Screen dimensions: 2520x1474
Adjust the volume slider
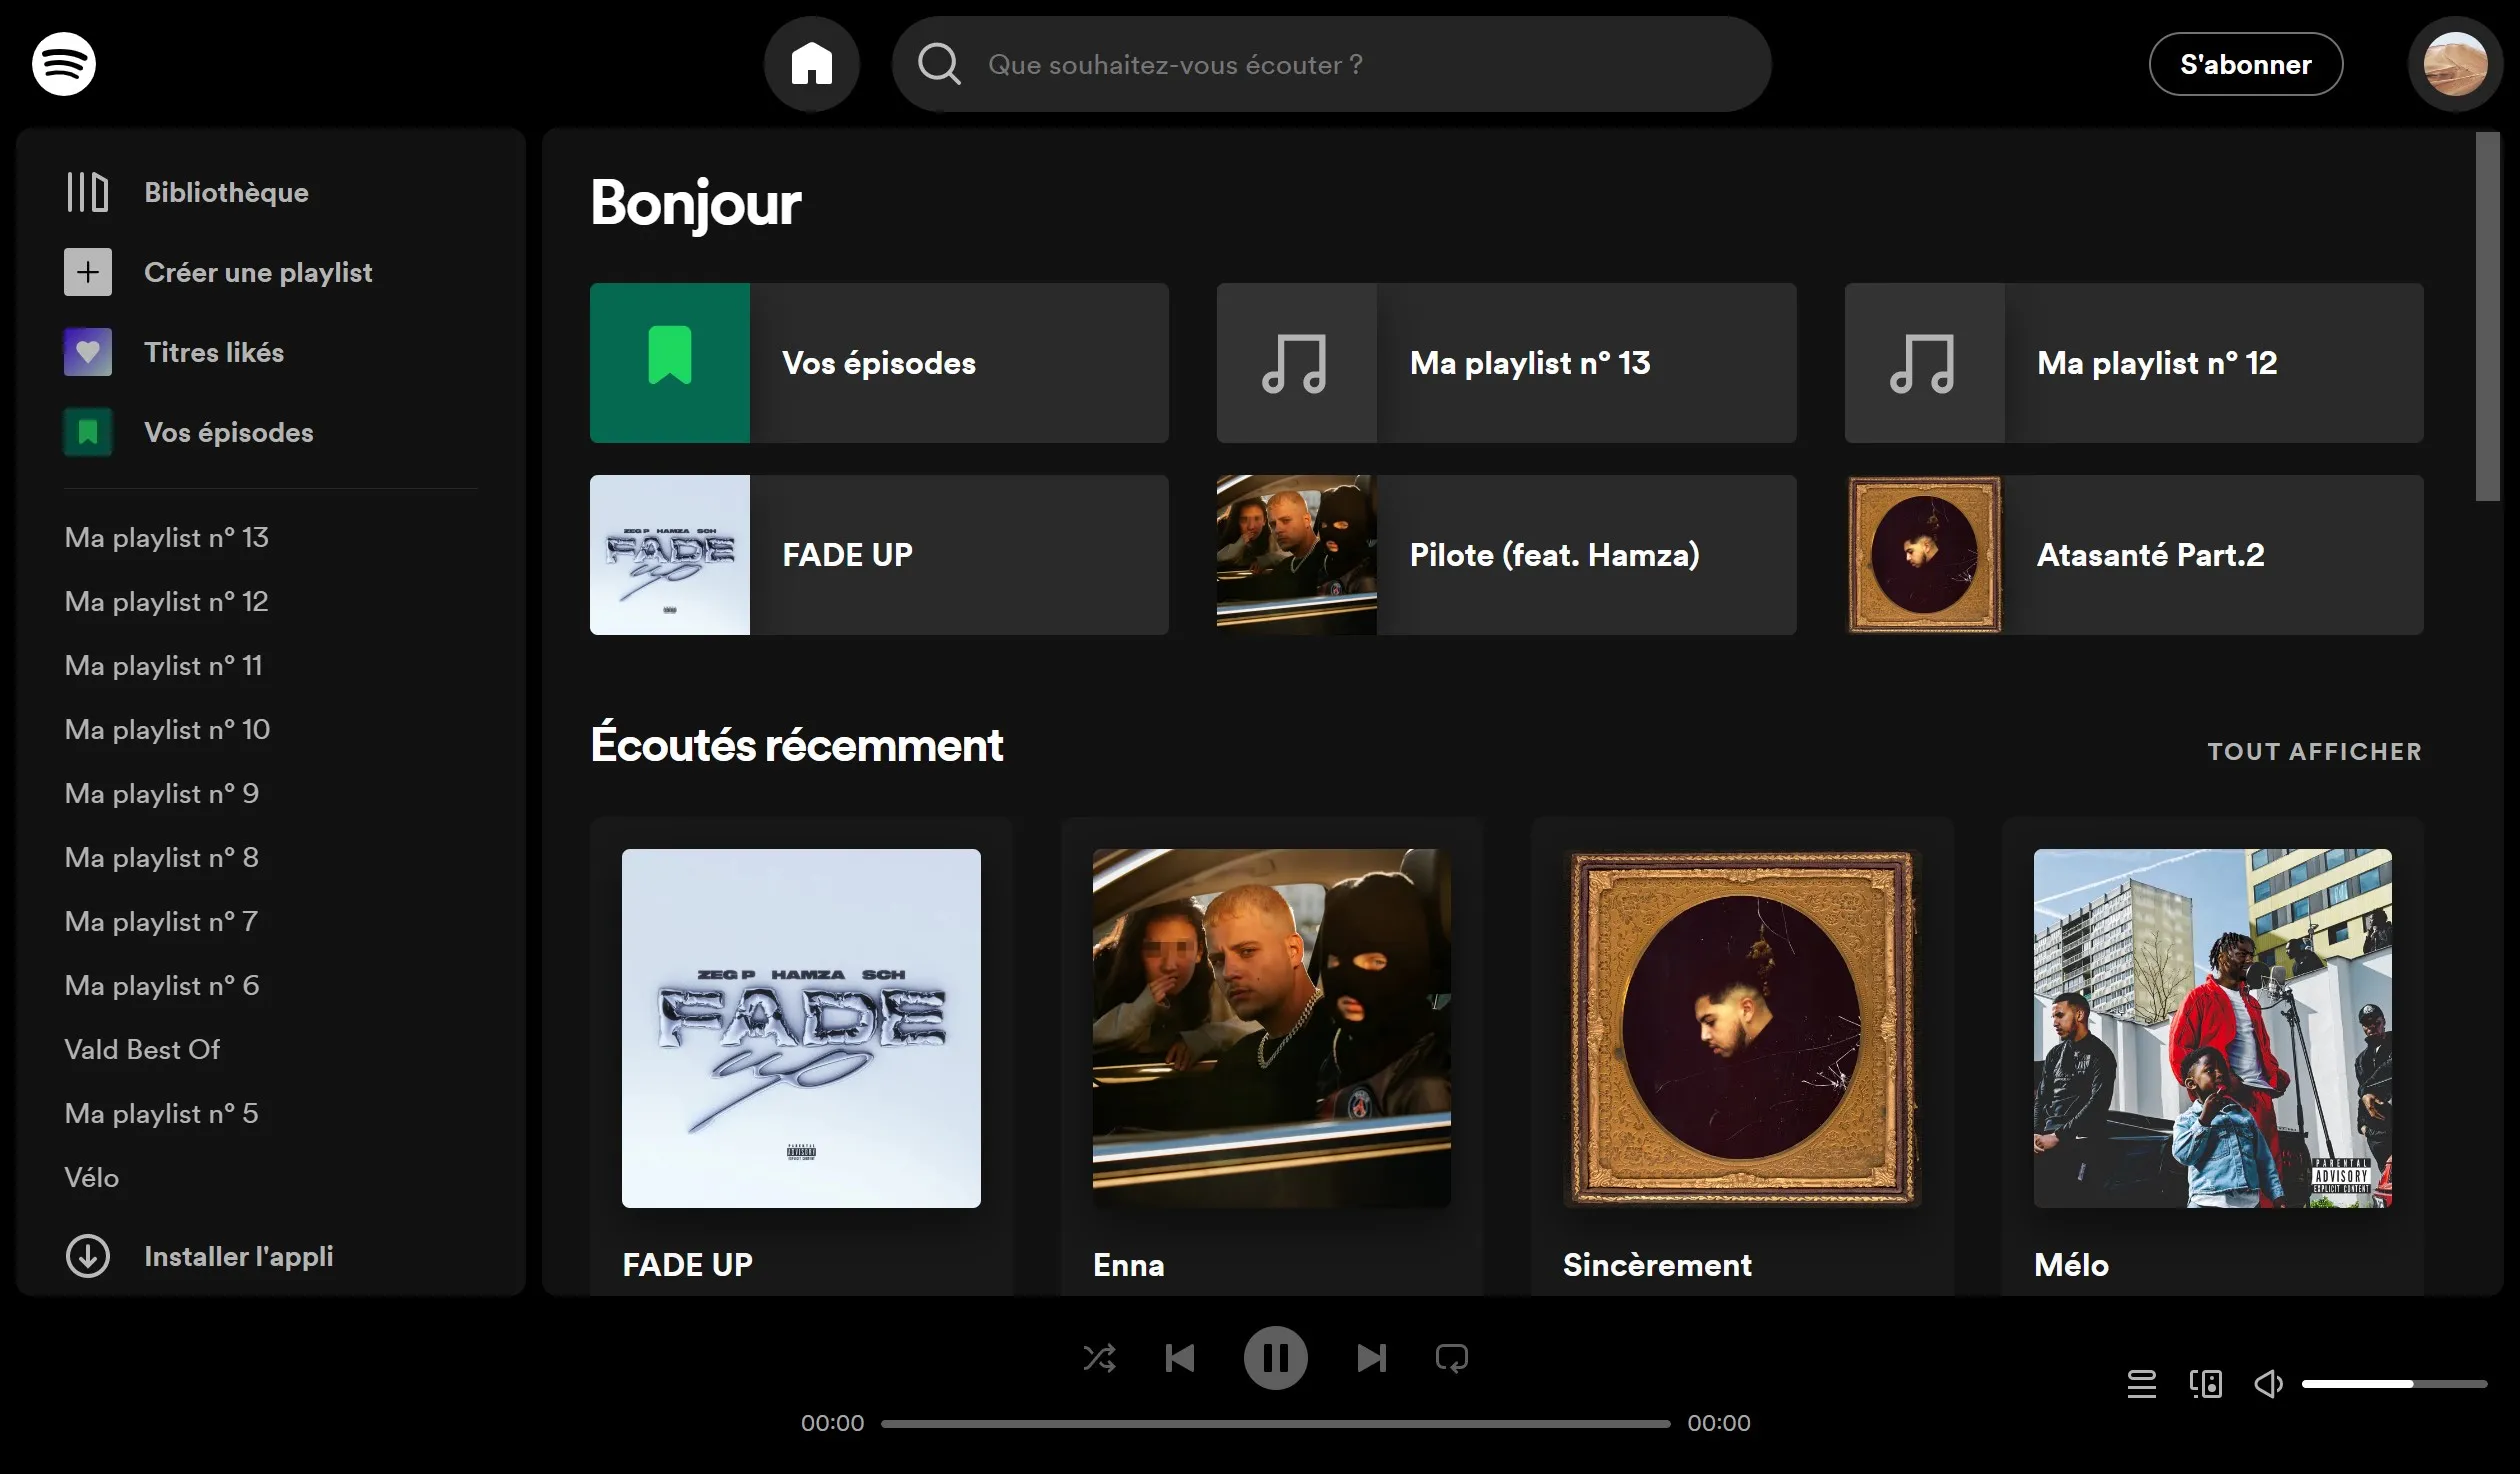(2394, 1384)
